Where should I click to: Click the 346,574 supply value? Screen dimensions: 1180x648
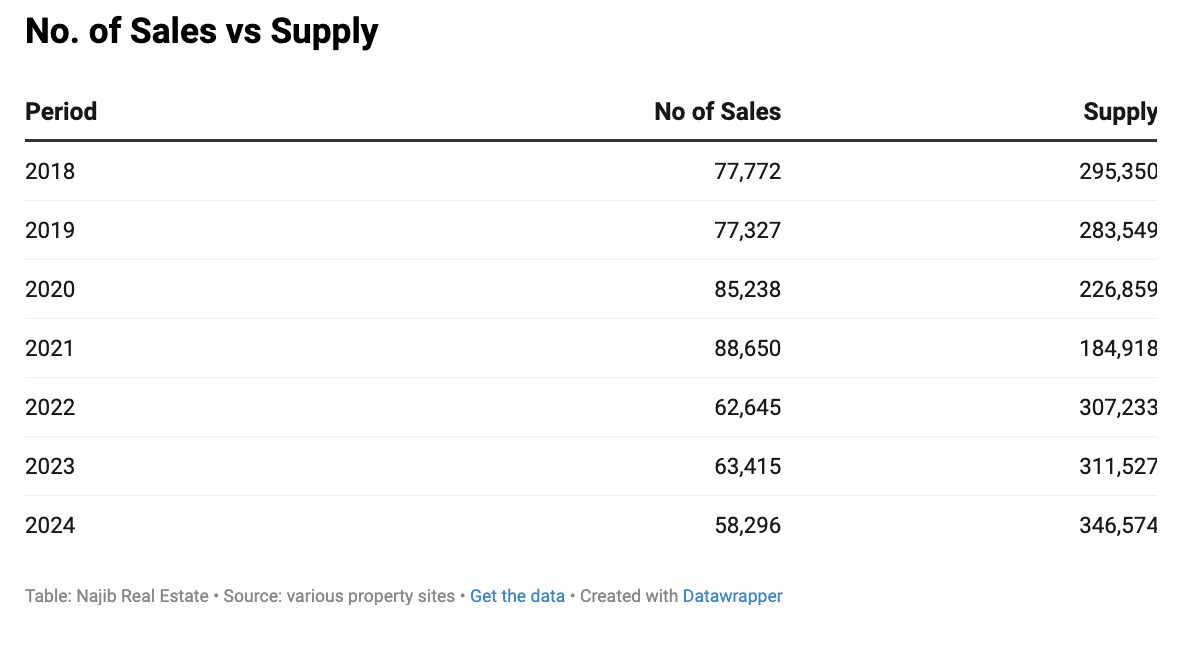pyautogui.click(x=1117, y=525)
